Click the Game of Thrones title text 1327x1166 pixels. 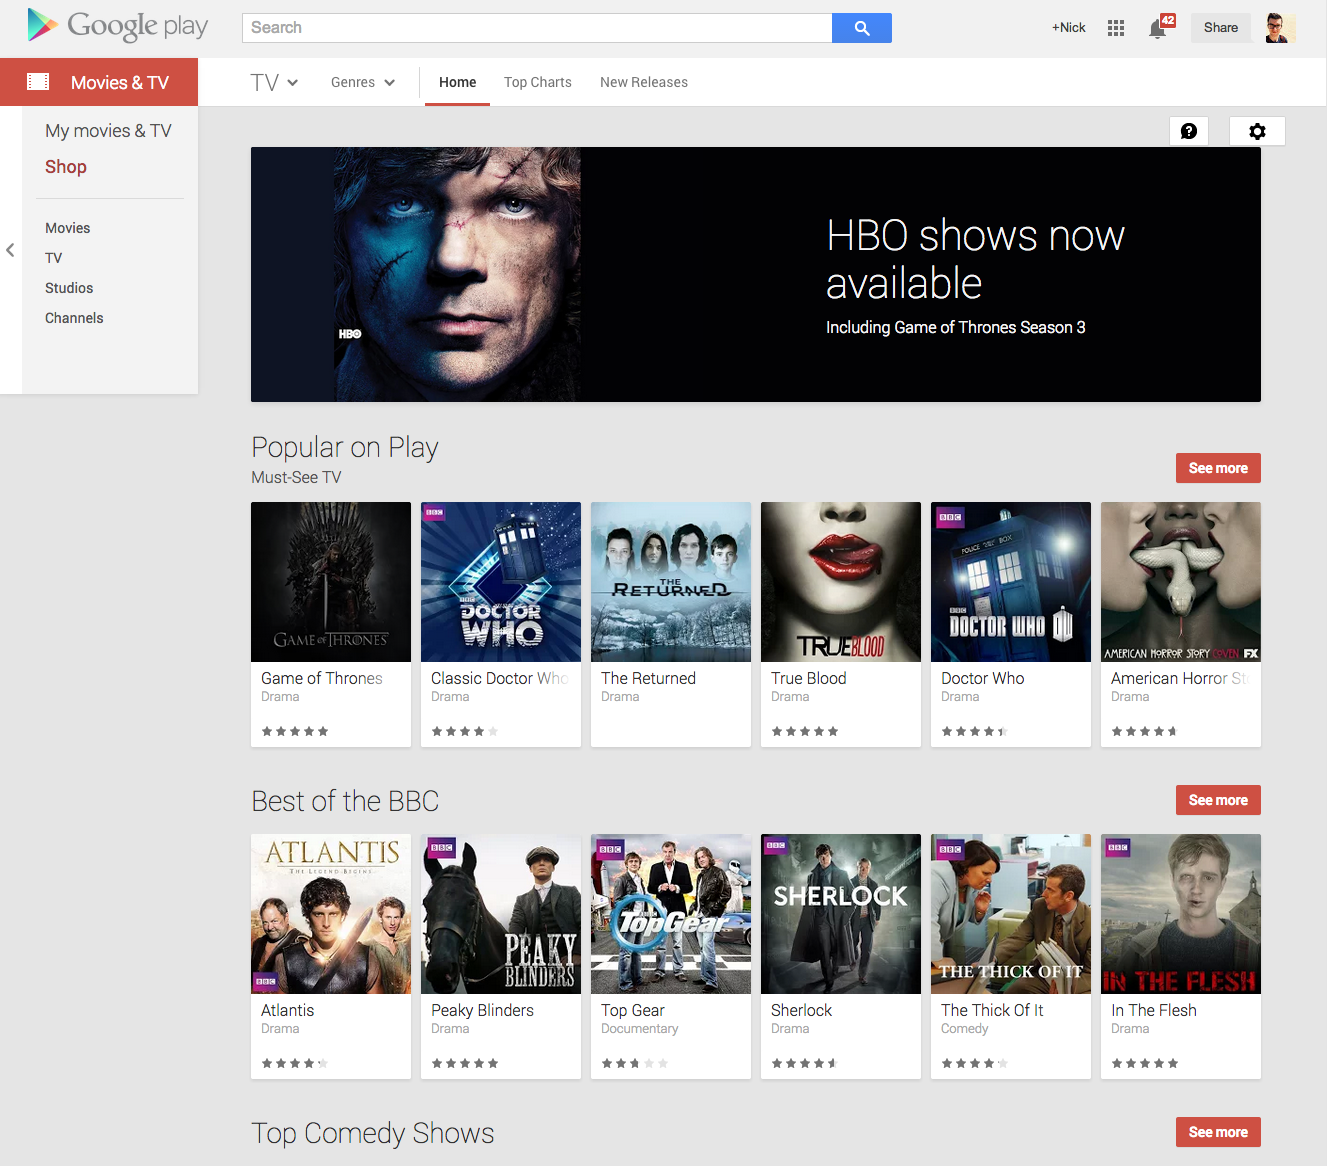[x=322, y=678]
